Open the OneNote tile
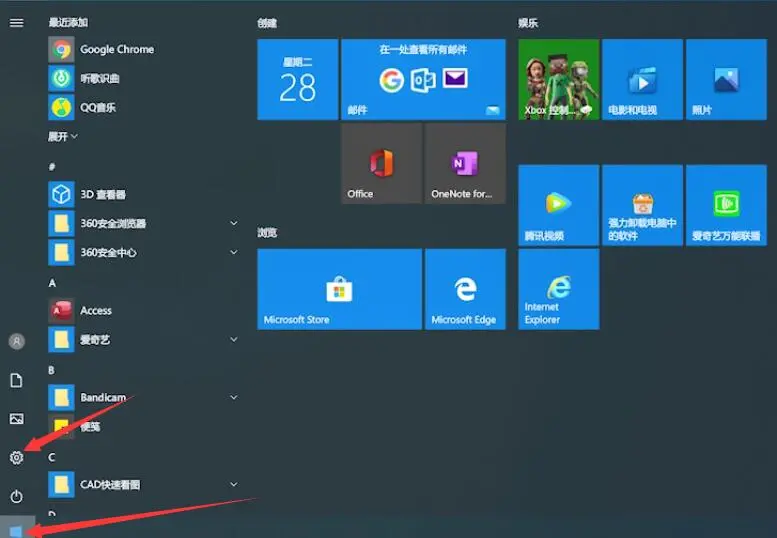The image size is (777, 538). 465,163
